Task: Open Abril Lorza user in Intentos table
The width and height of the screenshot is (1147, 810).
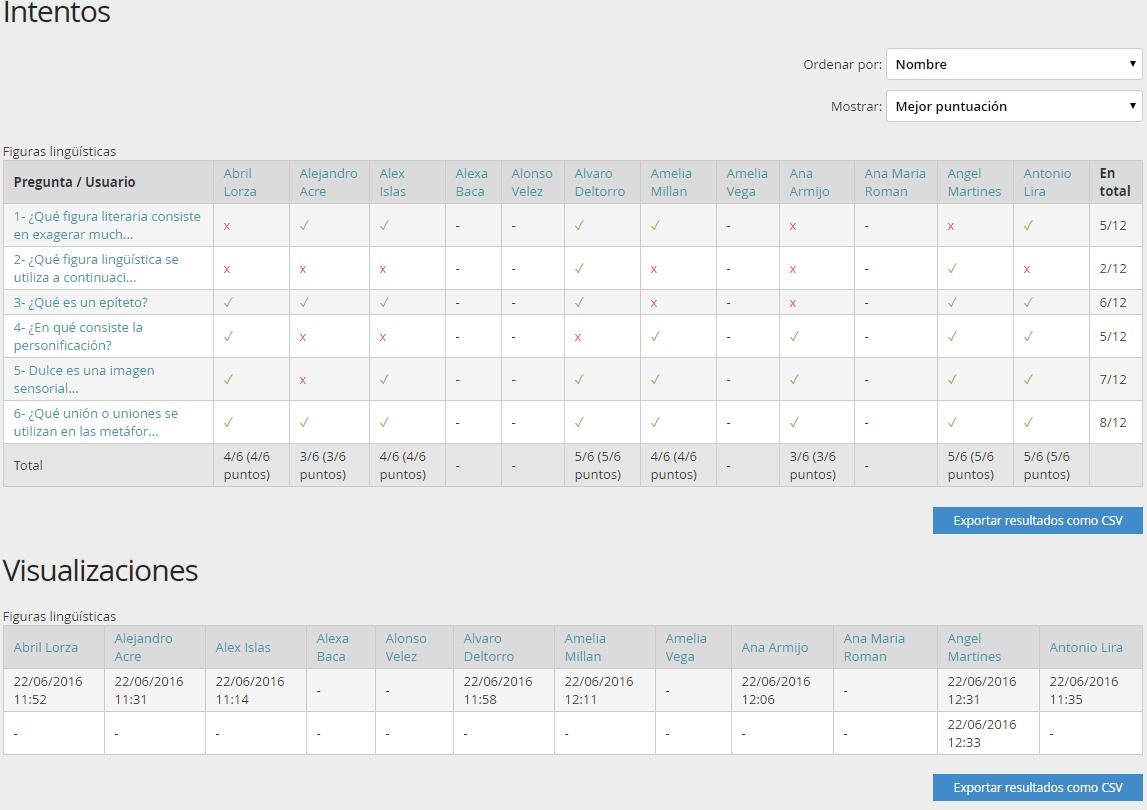Action: (x=240, y=182)
